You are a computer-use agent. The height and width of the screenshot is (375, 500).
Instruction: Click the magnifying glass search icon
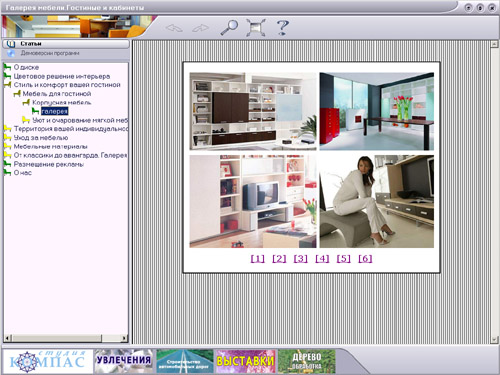229,27
